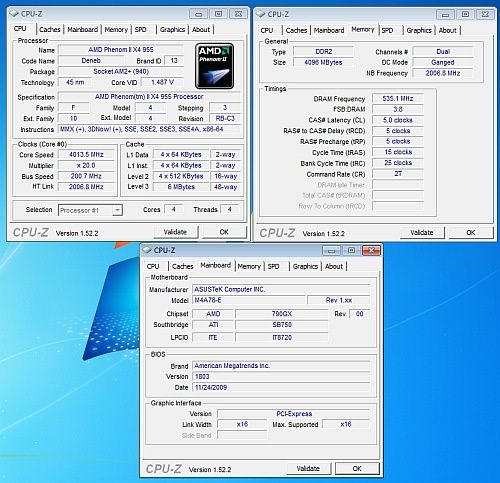Click the Name field AMD Phenom II X4 955
This screenshot has height=483, width=500.
[x=121, y=50]
